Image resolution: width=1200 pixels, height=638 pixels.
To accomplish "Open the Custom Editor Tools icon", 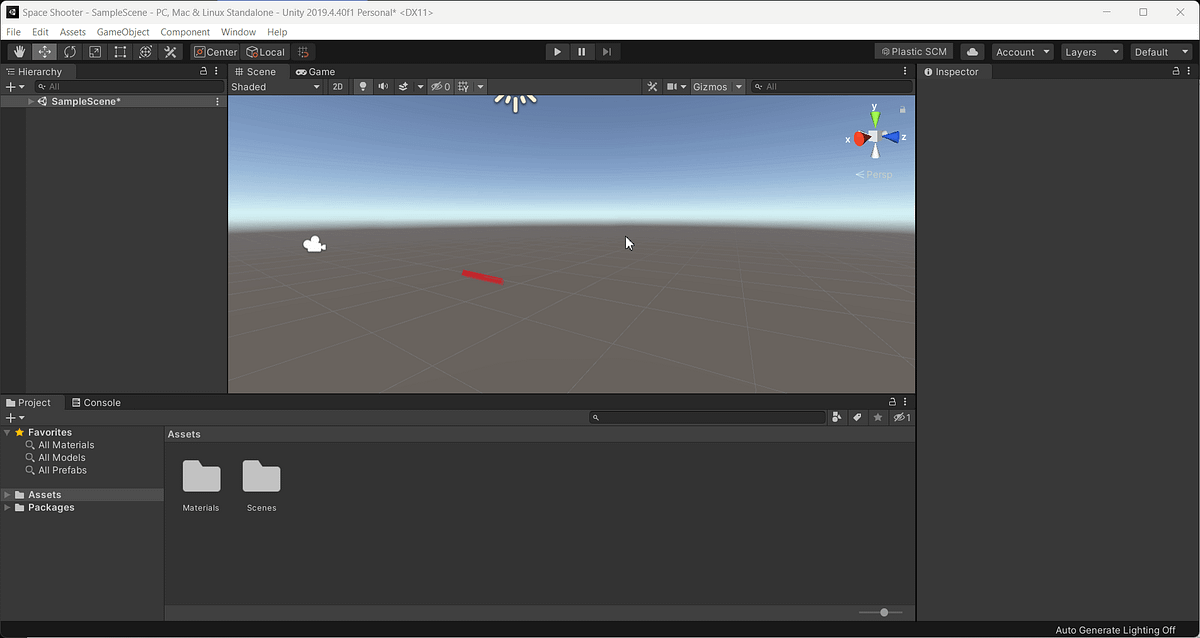I will click(x=170, y=51).
